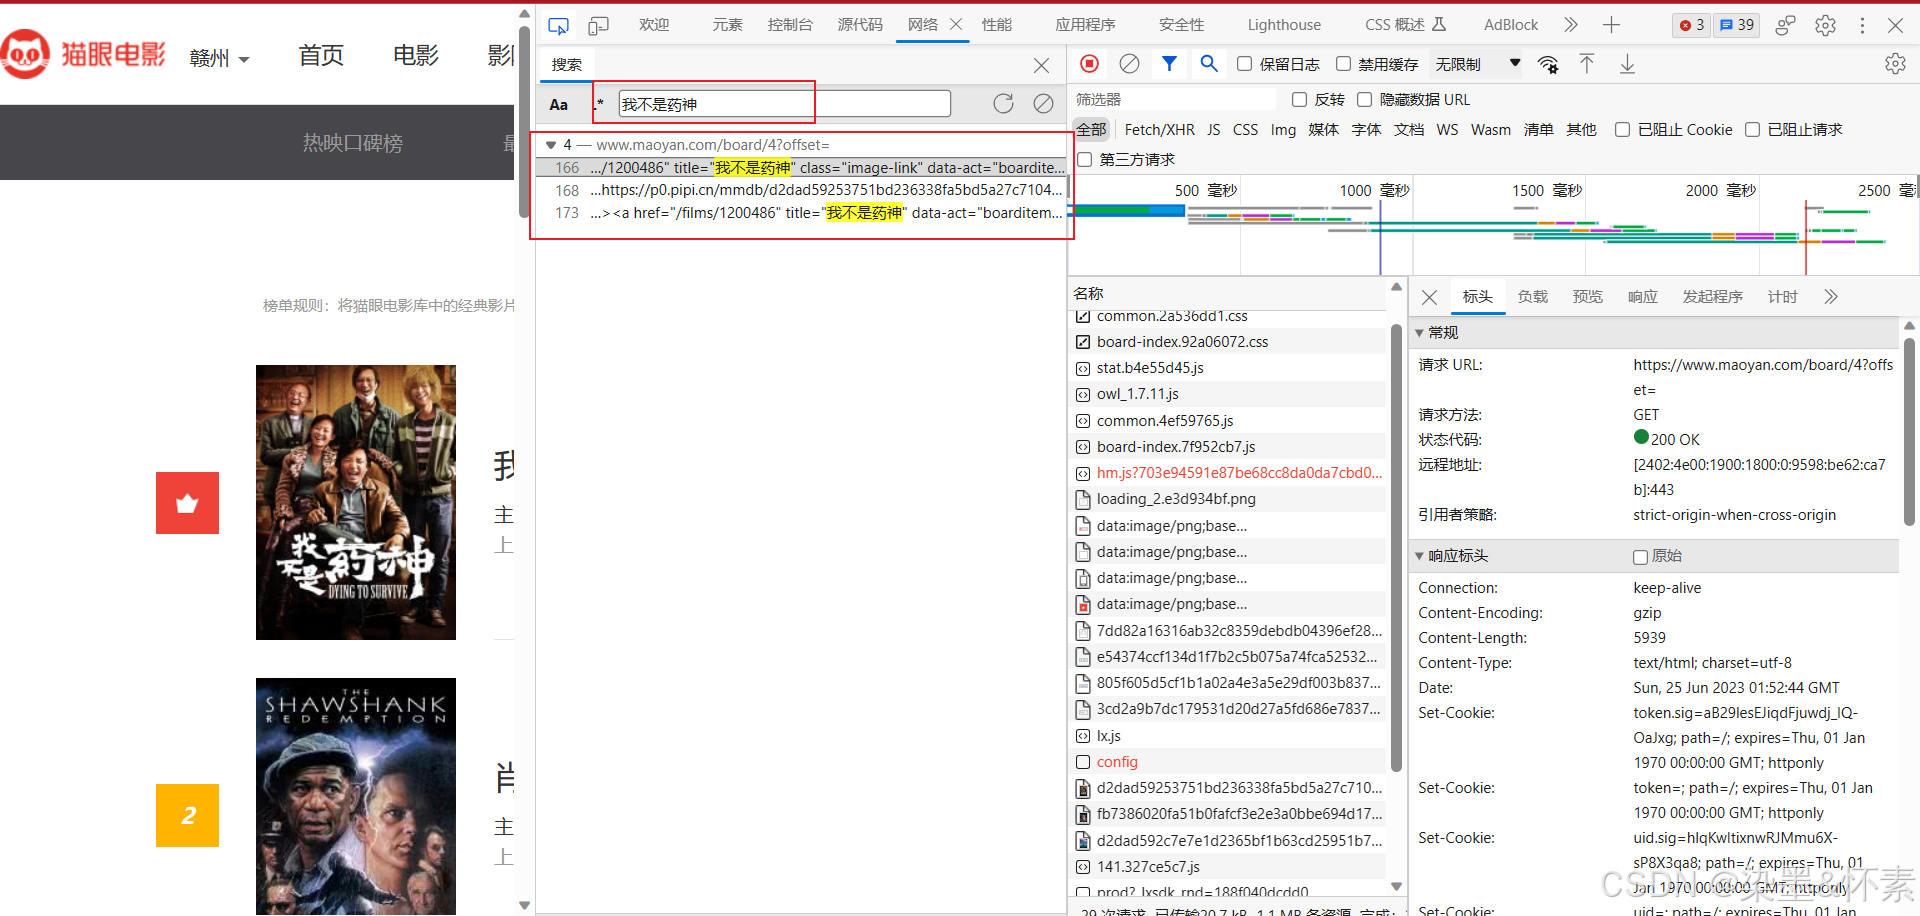The image size is (1920, 916).
Task: Select board-index.92a06072.css request row
Action: [x=1229, y=342]
